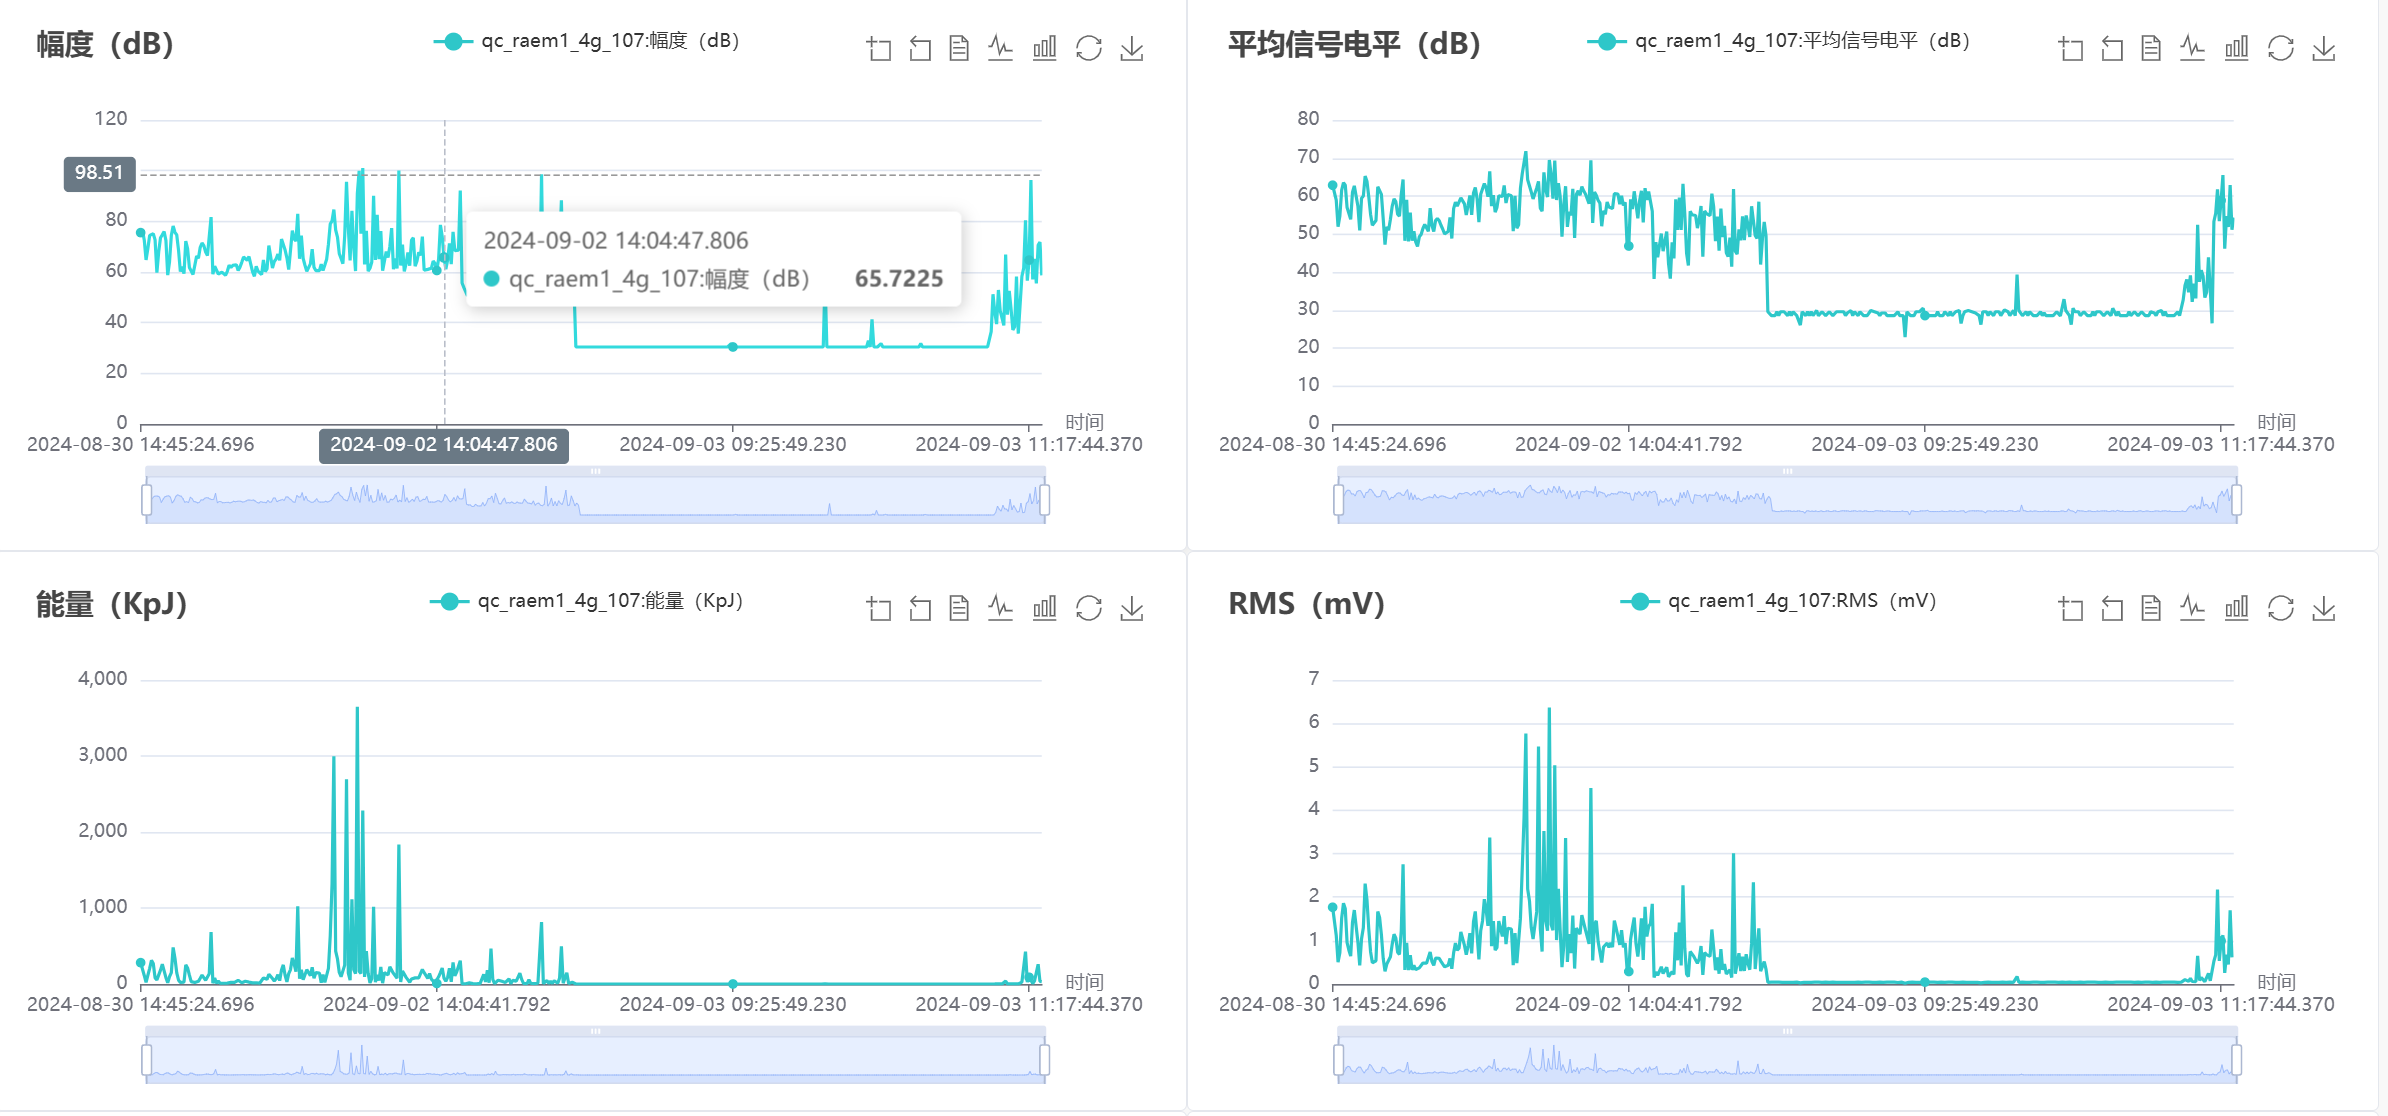Open data view of 幅度 chart

(960, 47)
